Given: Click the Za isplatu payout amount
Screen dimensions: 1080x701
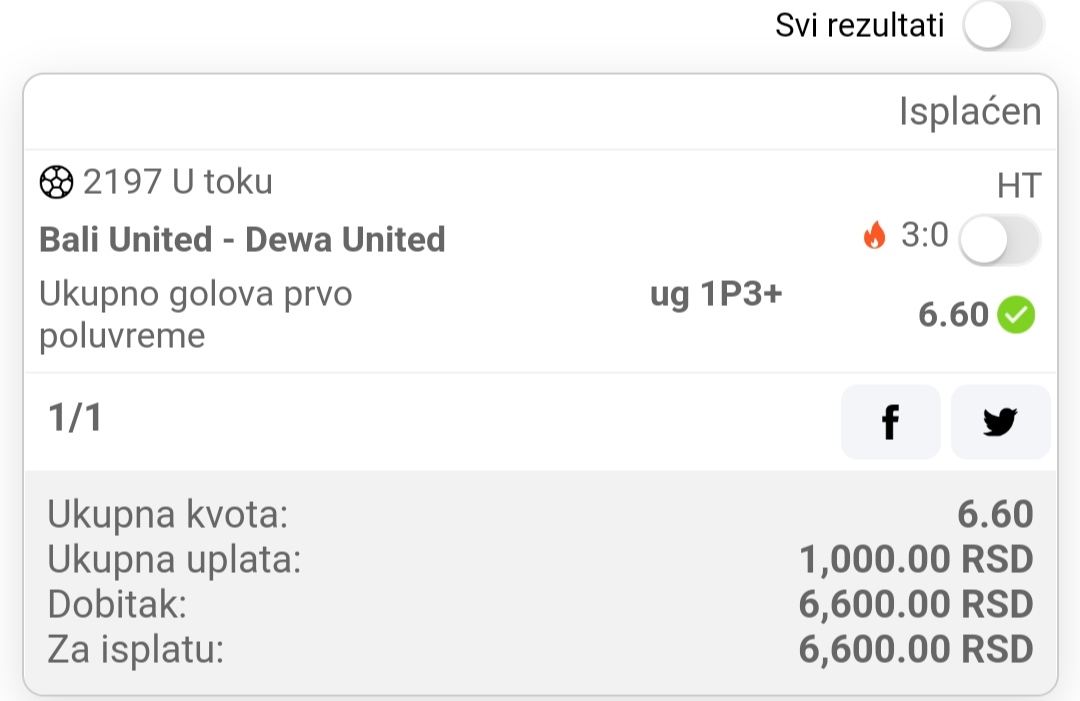Looking at the screenshot, I should tap(916, 649).
